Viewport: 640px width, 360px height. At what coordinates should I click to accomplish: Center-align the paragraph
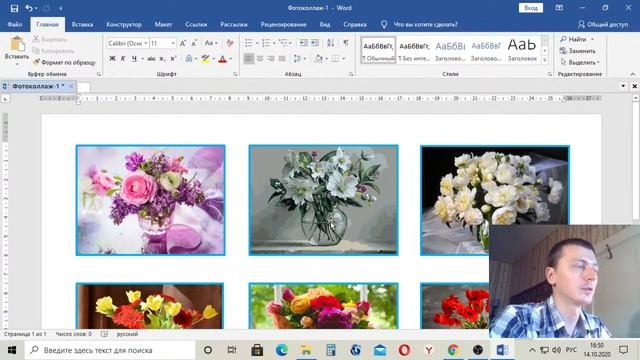point(260,59)
